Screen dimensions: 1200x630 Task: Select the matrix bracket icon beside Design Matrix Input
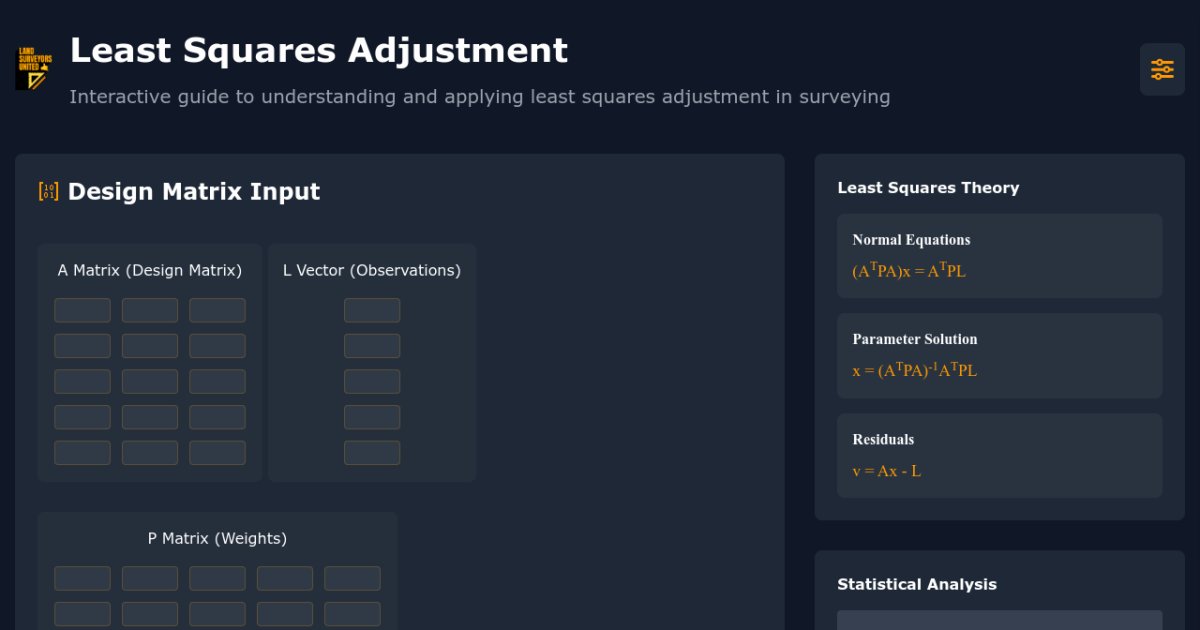[x=47, y=191]
